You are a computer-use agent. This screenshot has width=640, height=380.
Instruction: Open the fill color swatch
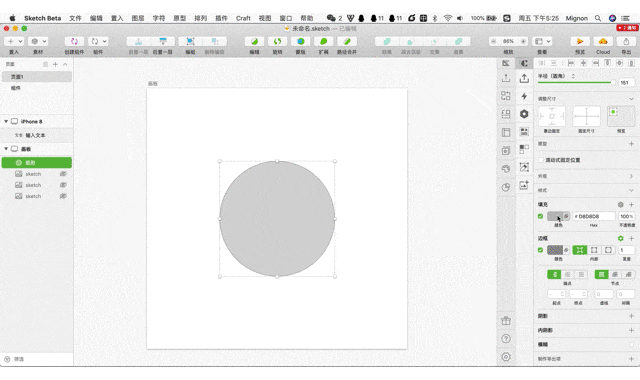pyautogui.click(x=555, y=216)
